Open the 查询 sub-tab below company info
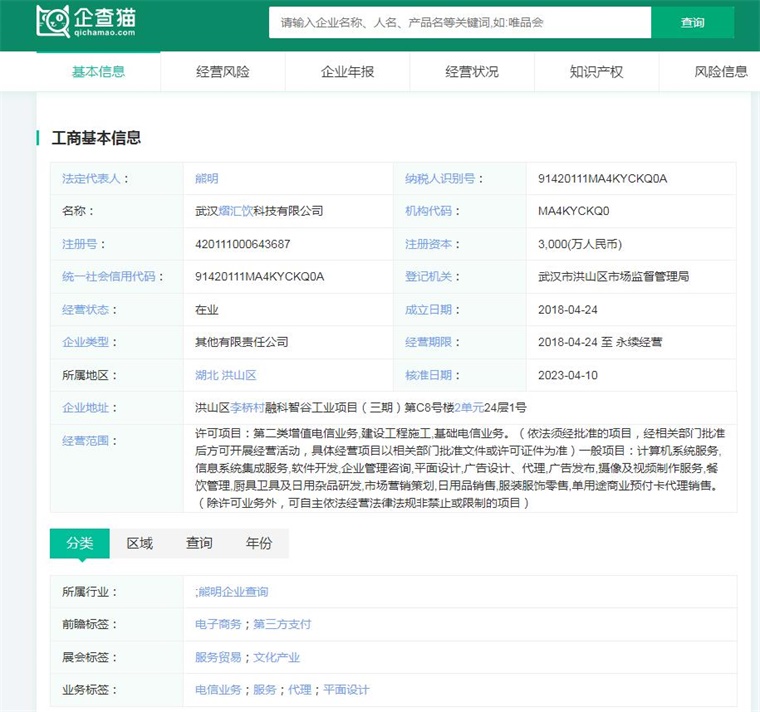 click(x=199, y=543)
